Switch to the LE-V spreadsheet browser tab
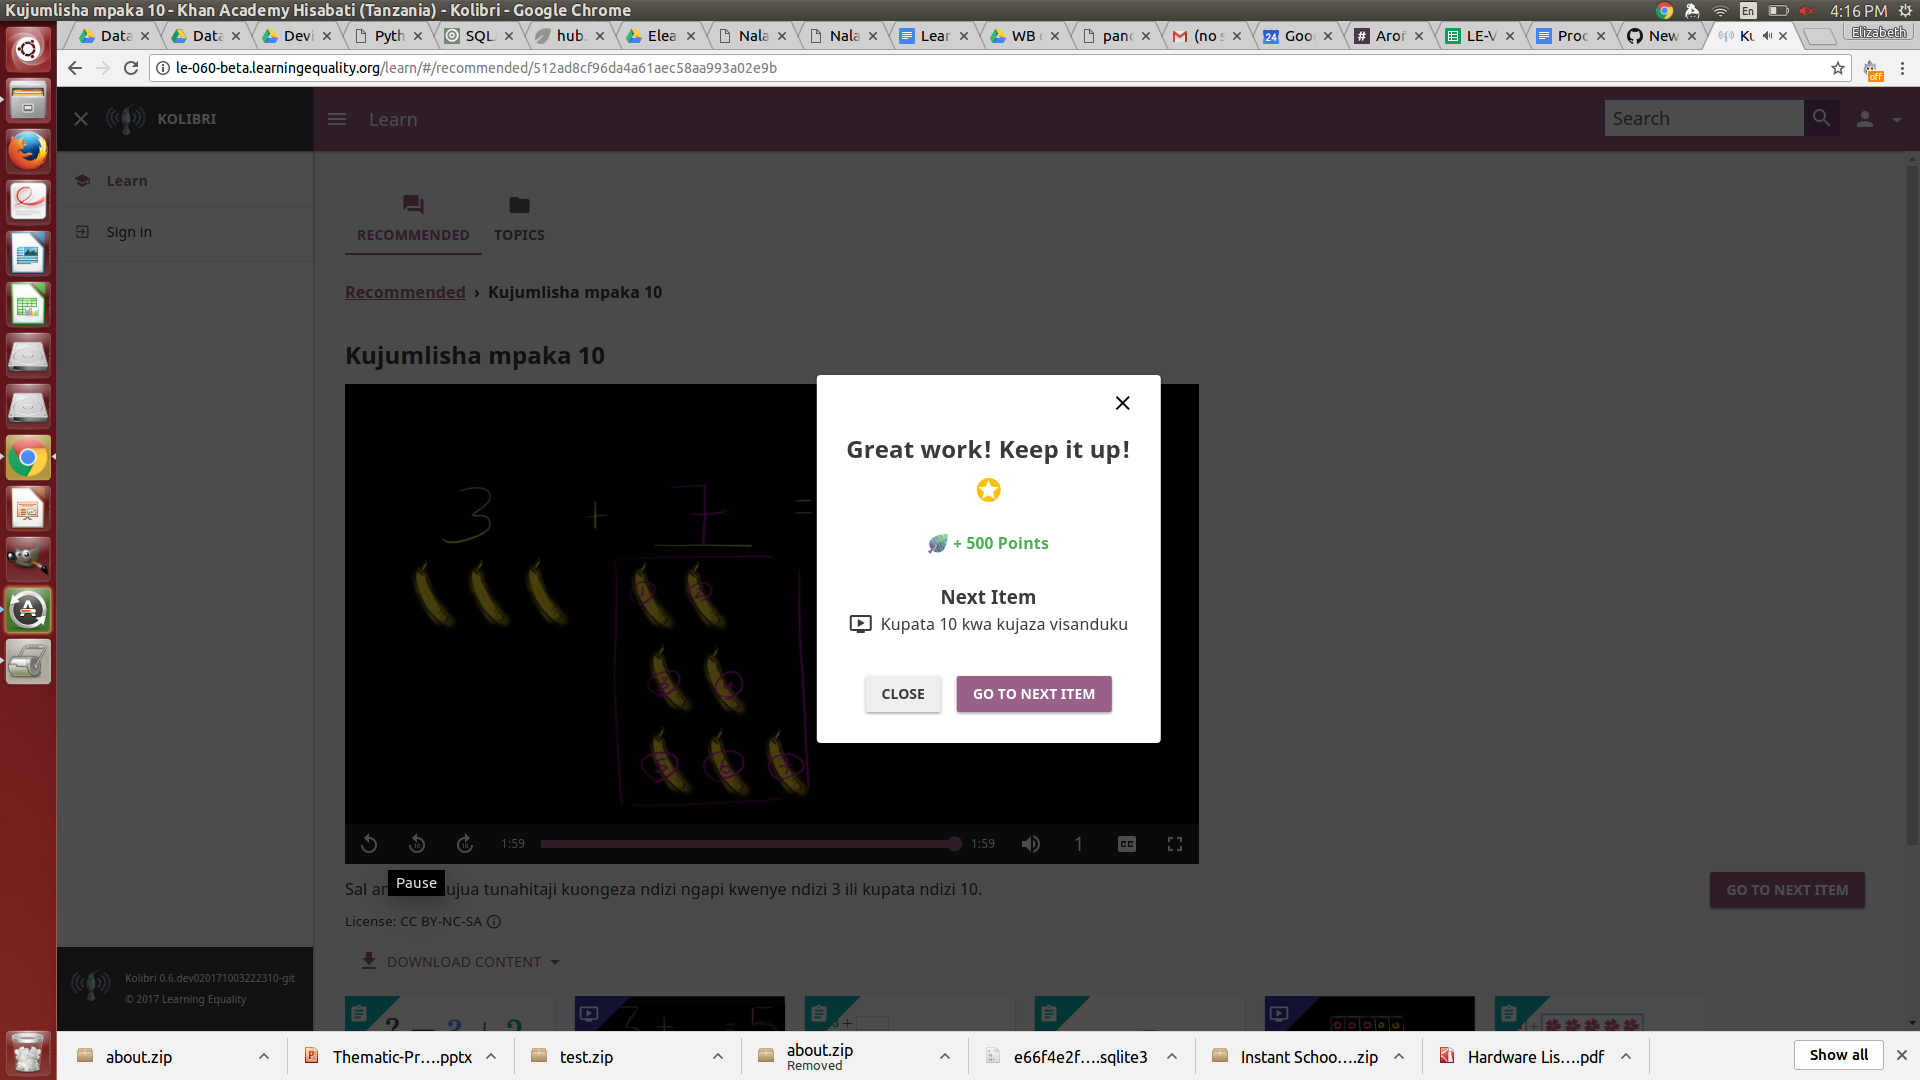Image resolution: width=1920 pixels, height=1080 pixels. 1481,36
